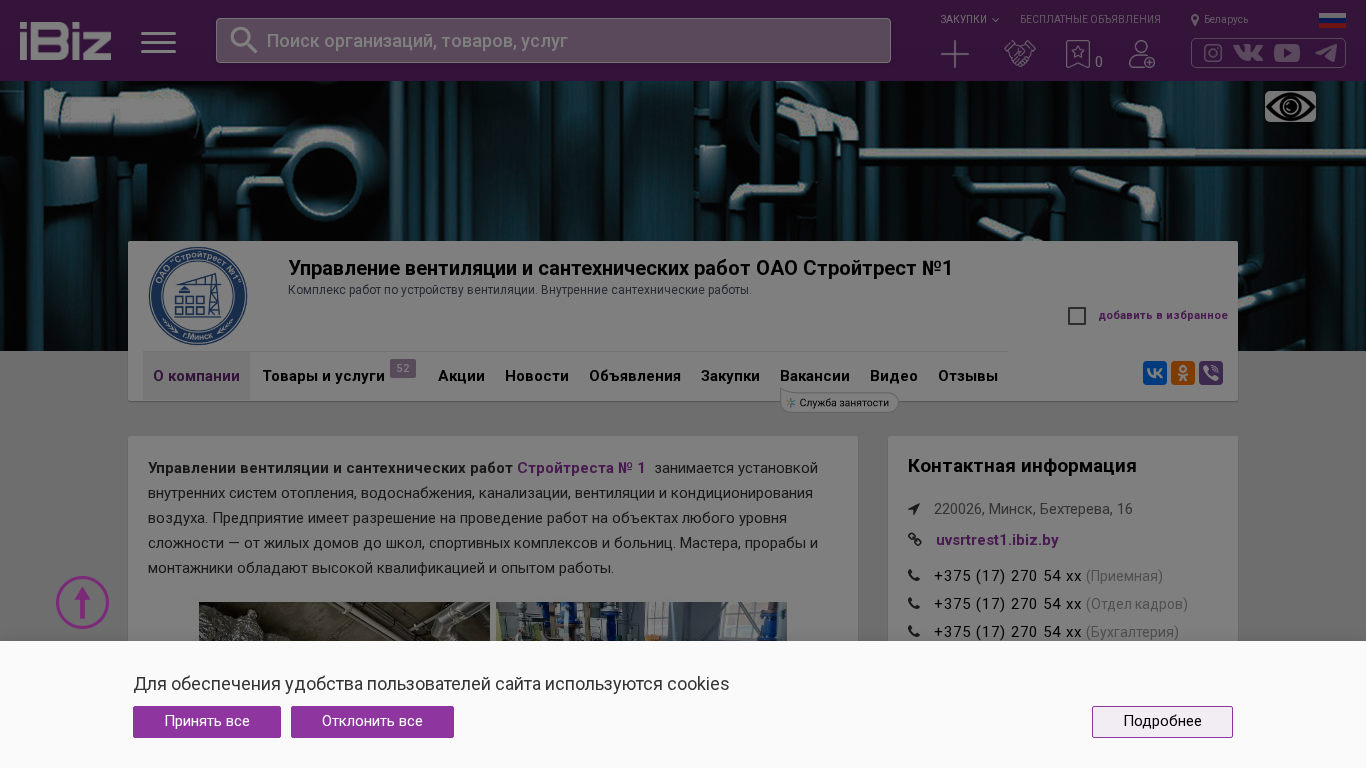
Task: Open the Закупки company tab
Action: click(x=730, y=376)
